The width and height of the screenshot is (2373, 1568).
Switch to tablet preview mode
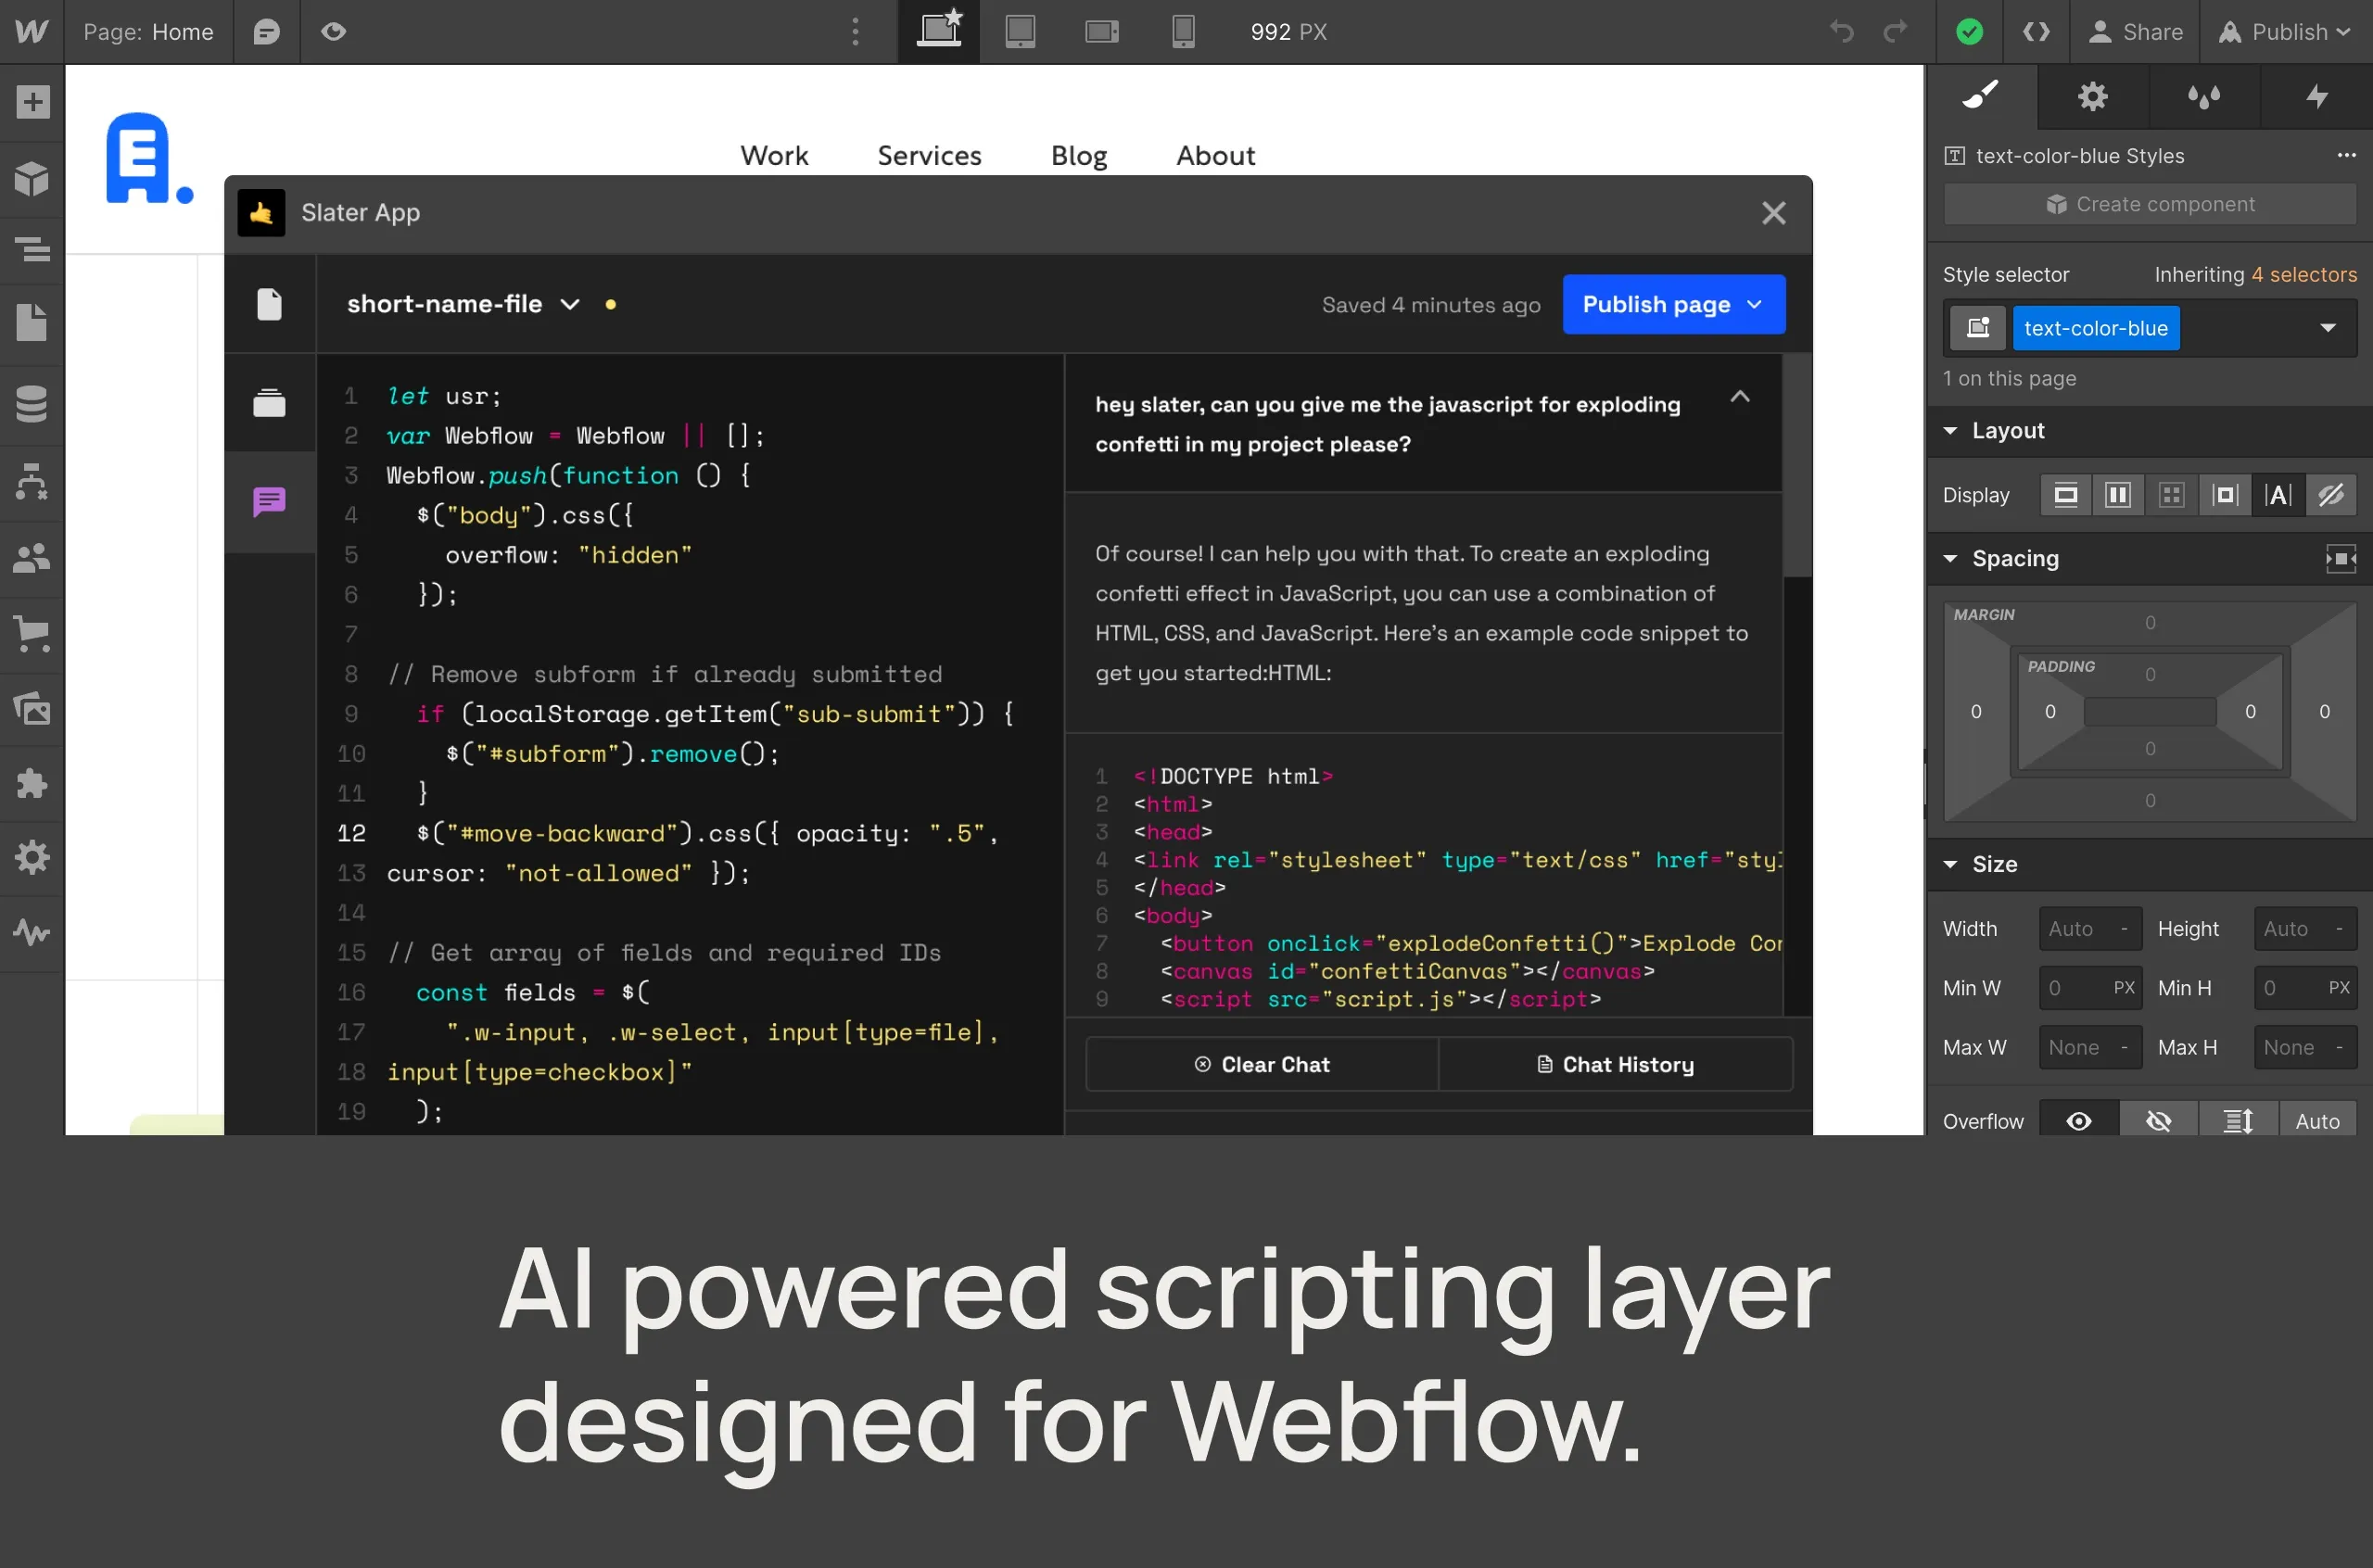(1019, 31)
